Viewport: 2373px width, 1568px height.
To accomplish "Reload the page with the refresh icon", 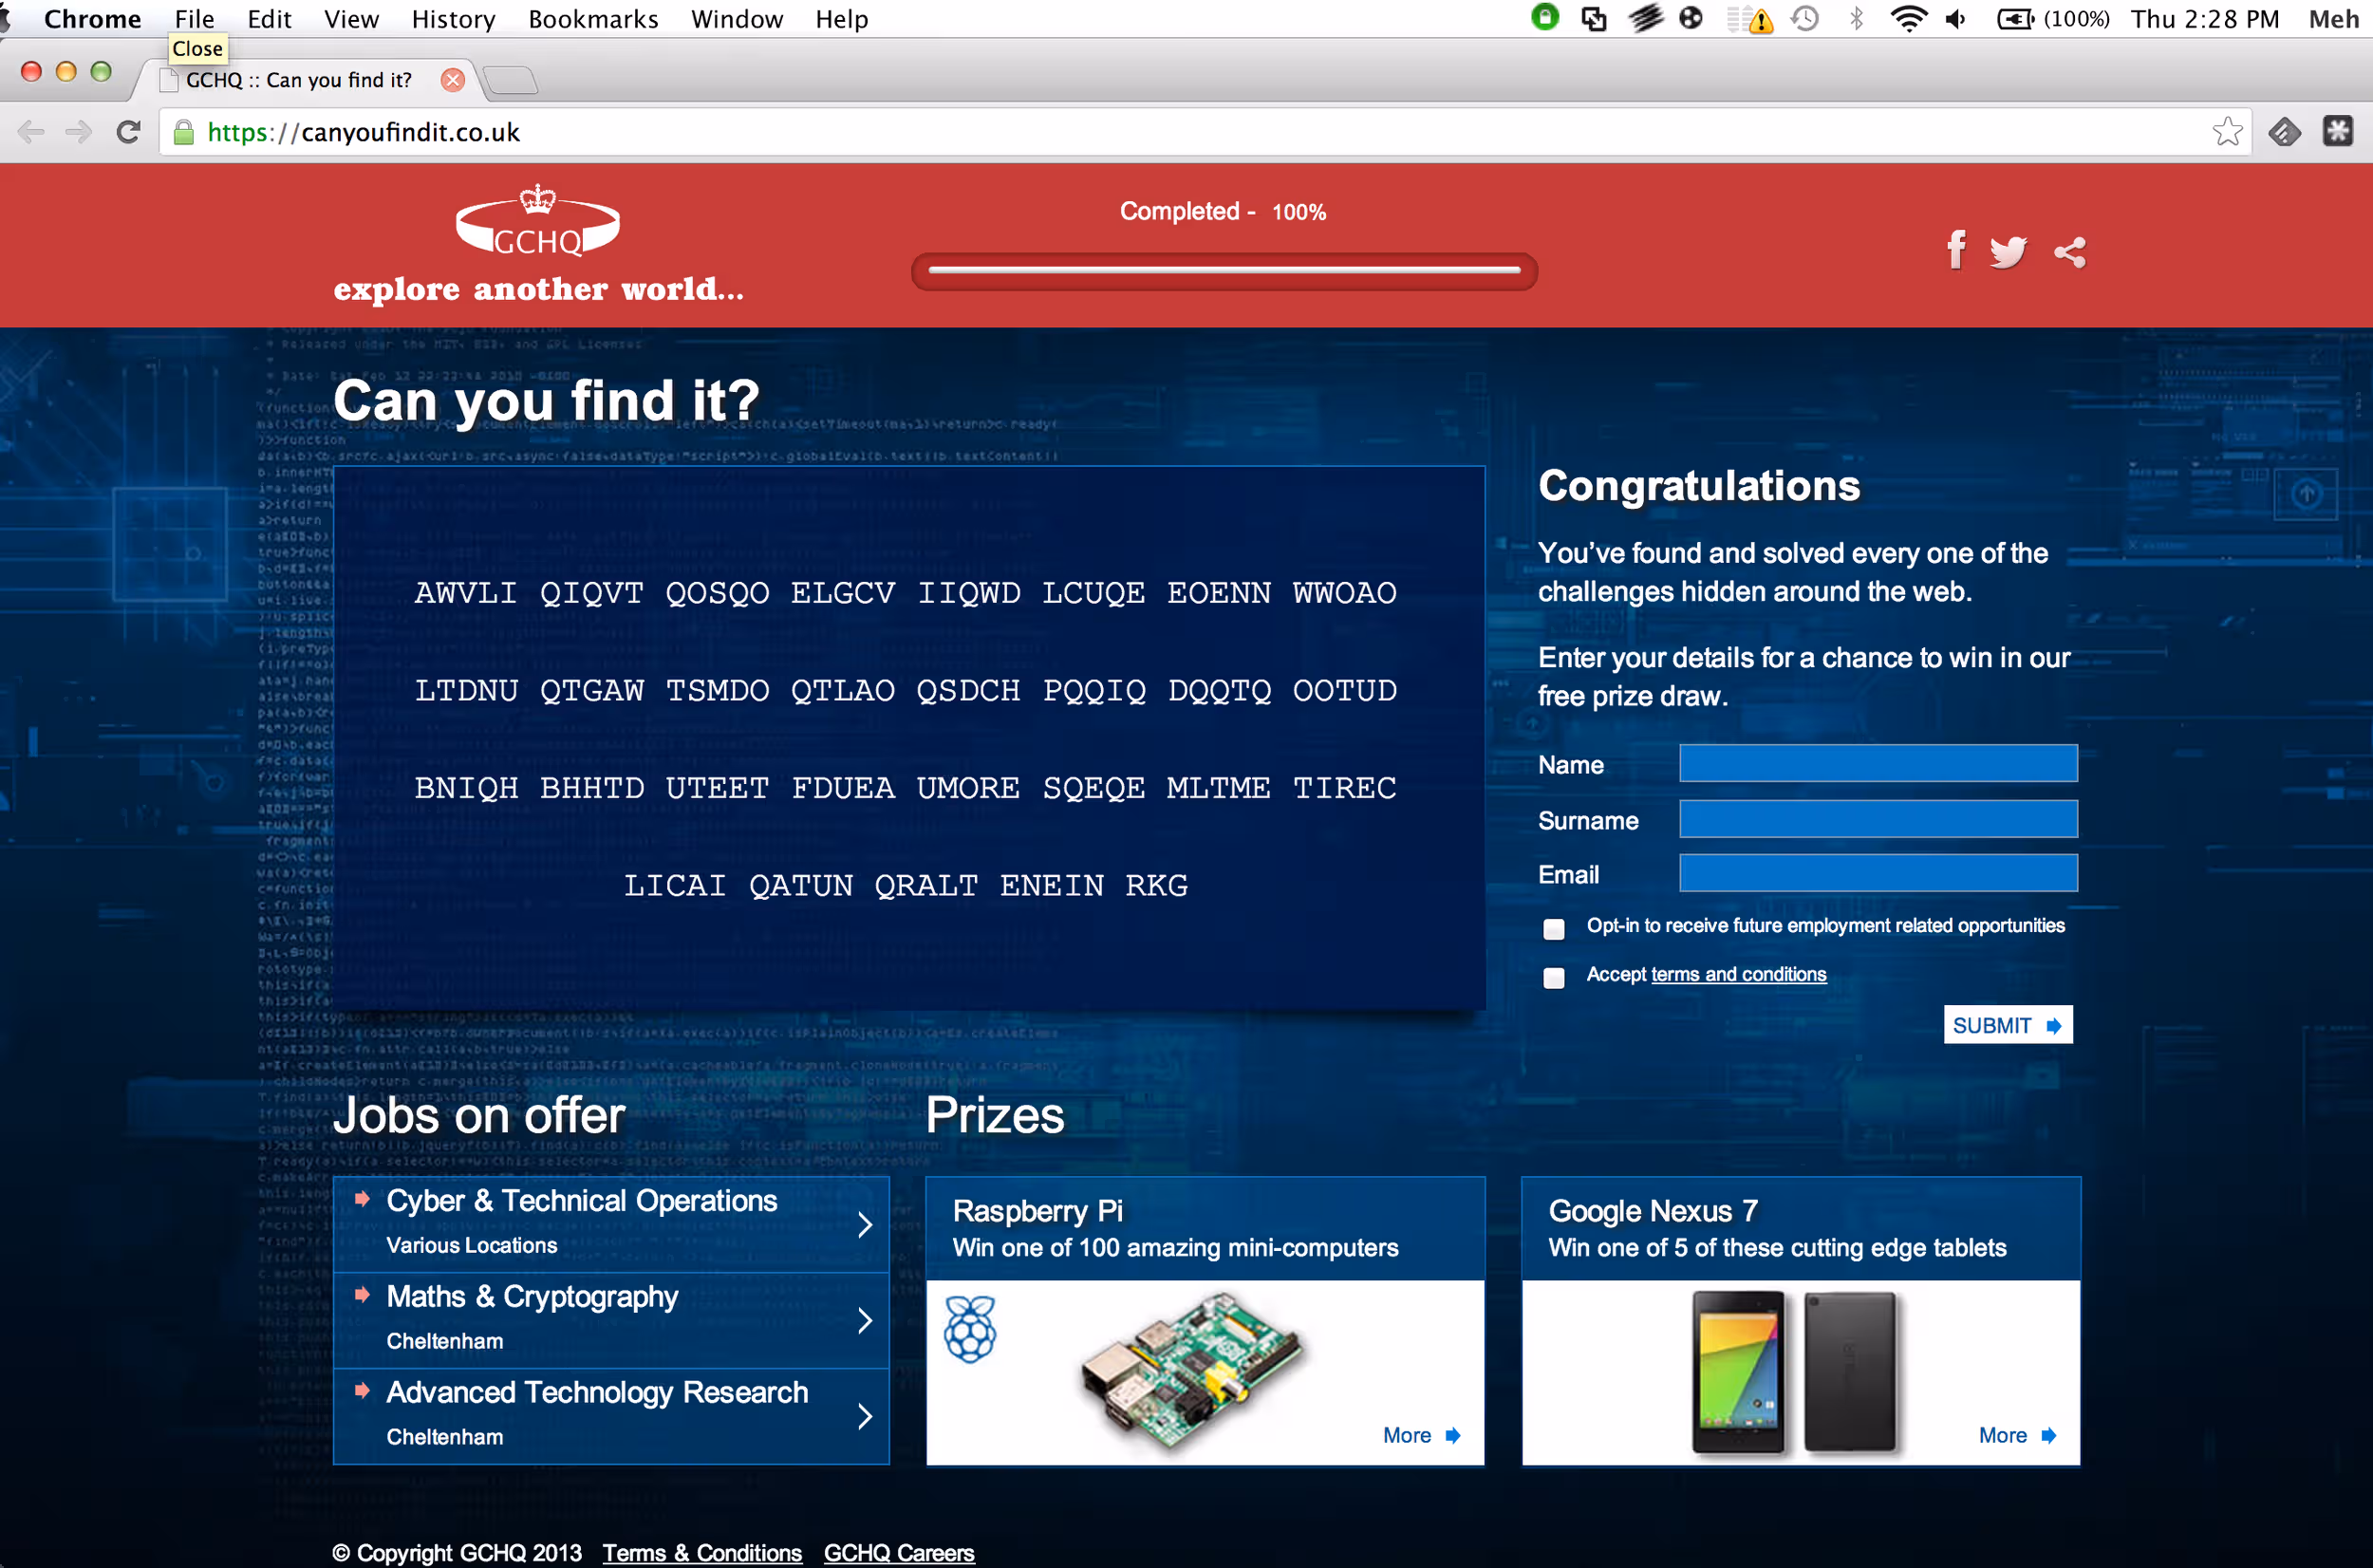I will 128,132.
